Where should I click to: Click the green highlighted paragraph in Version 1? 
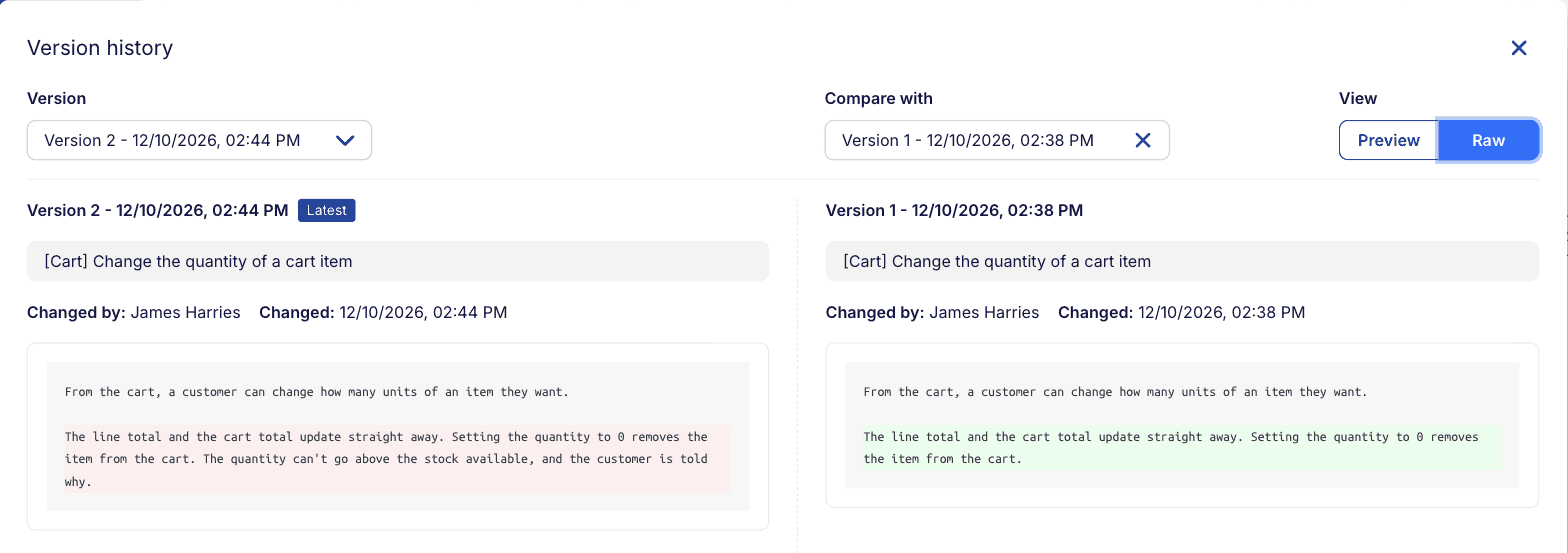[1182, 448]
